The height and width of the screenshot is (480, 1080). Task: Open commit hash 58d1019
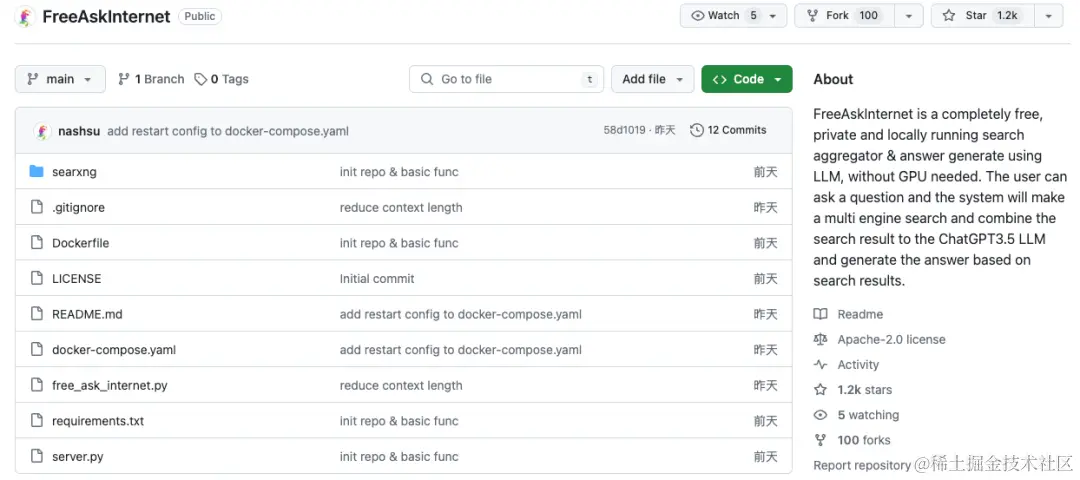[x=624, y=130]
